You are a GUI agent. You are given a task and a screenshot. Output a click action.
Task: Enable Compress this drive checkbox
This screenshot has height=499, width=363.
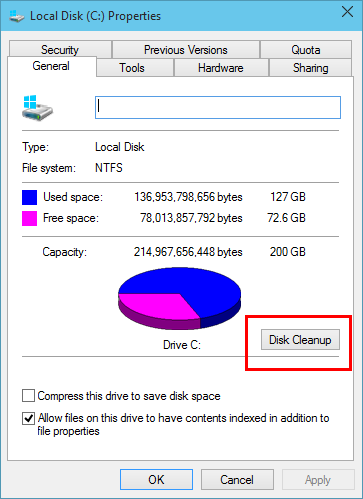[28, 396]
